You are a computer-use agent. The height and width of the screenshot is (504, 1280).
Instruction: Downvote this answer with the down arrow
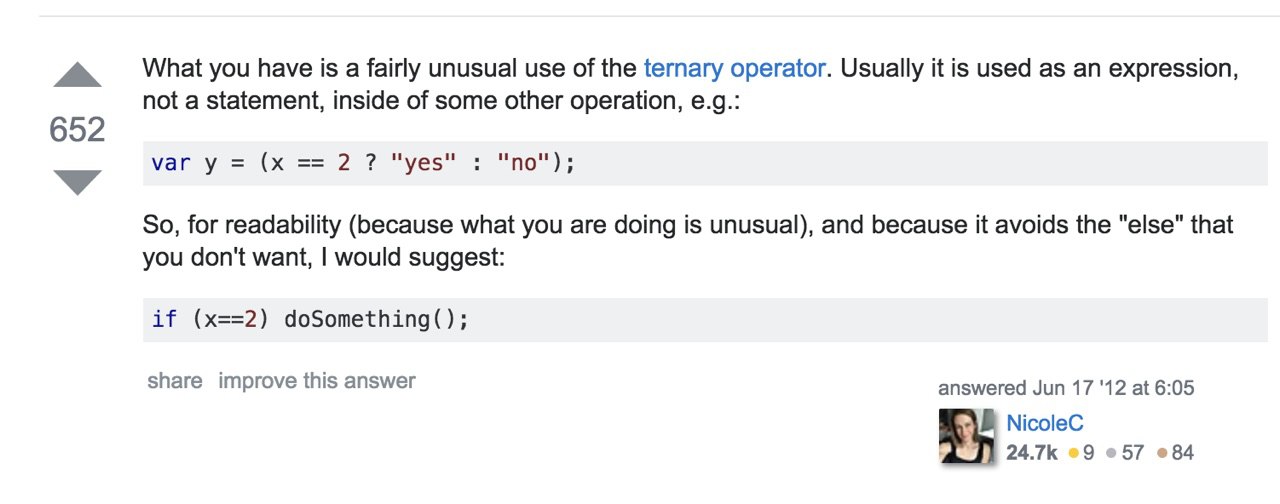coord(77,182)
